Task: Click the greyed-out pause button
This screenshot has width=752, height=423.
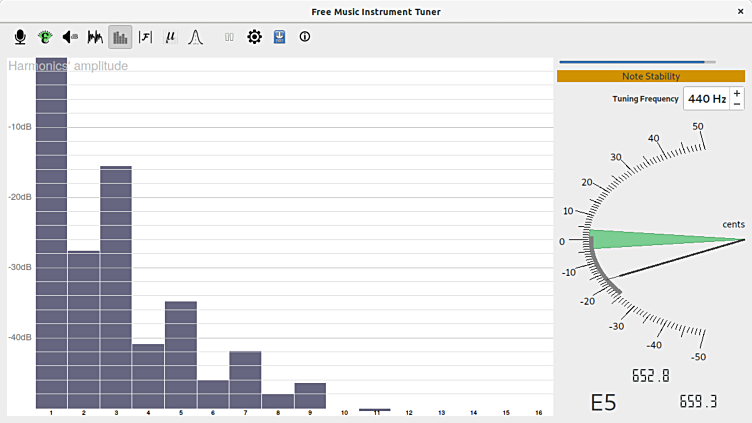Action: [x=230, y=38]
